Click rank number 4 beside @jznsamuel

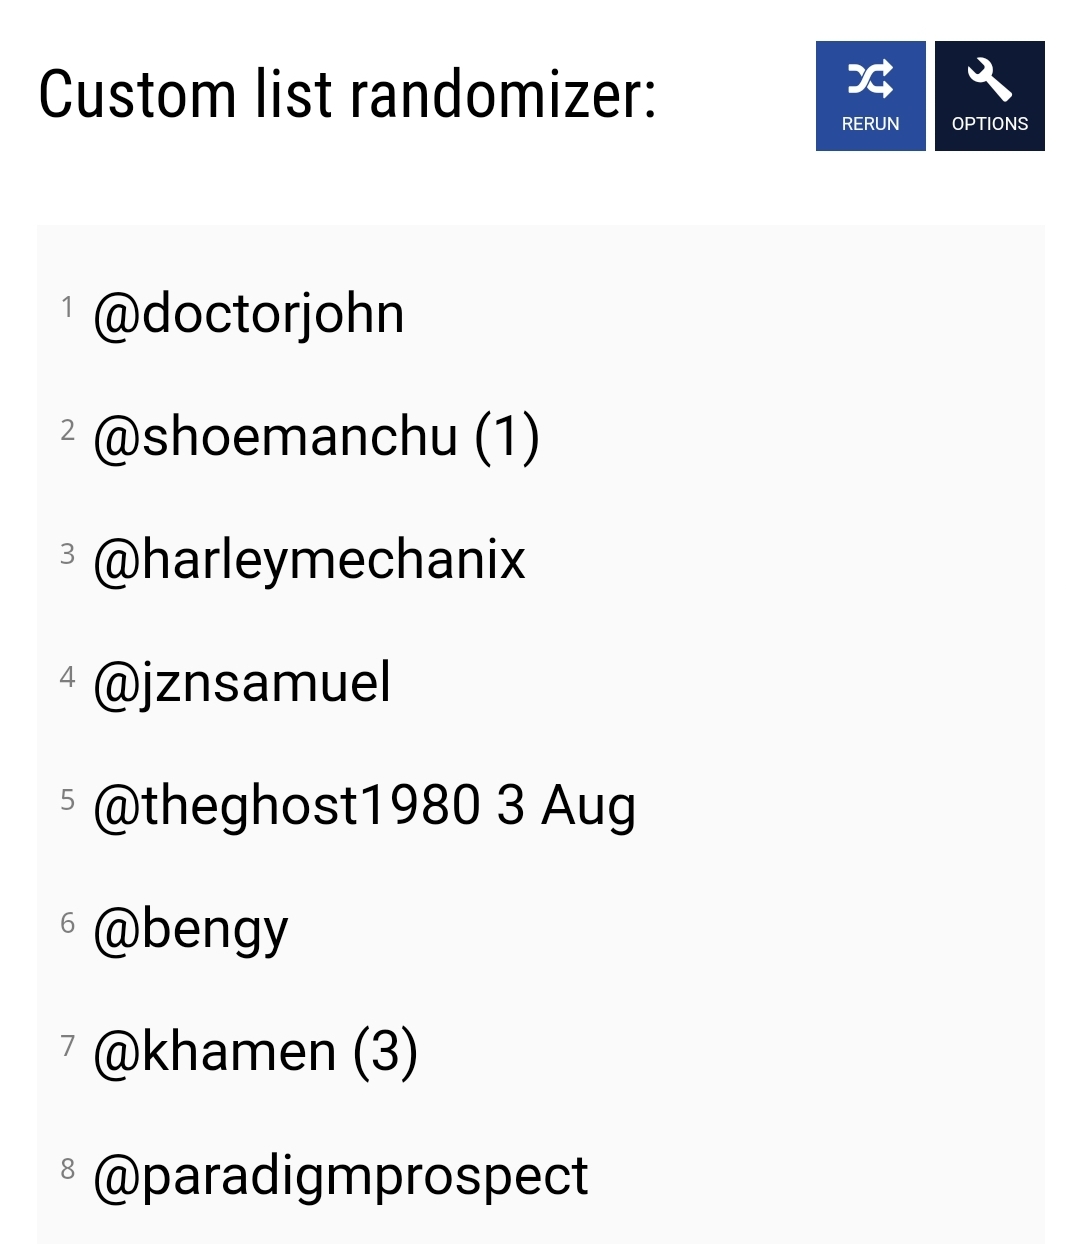pos(67,677)
